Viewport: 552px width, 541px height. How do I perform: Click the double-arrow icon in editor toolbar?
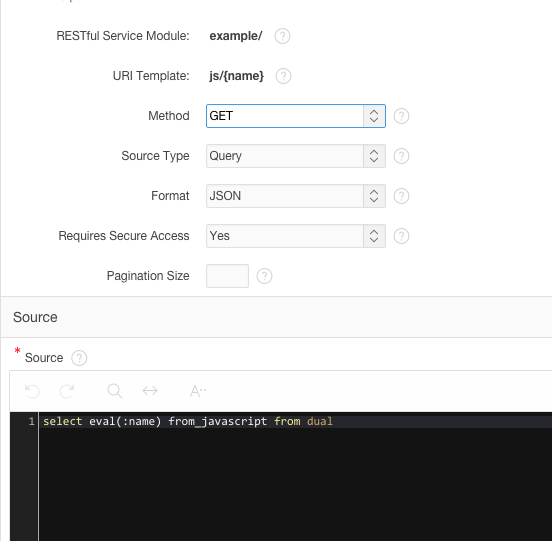[x=150, y=391]
